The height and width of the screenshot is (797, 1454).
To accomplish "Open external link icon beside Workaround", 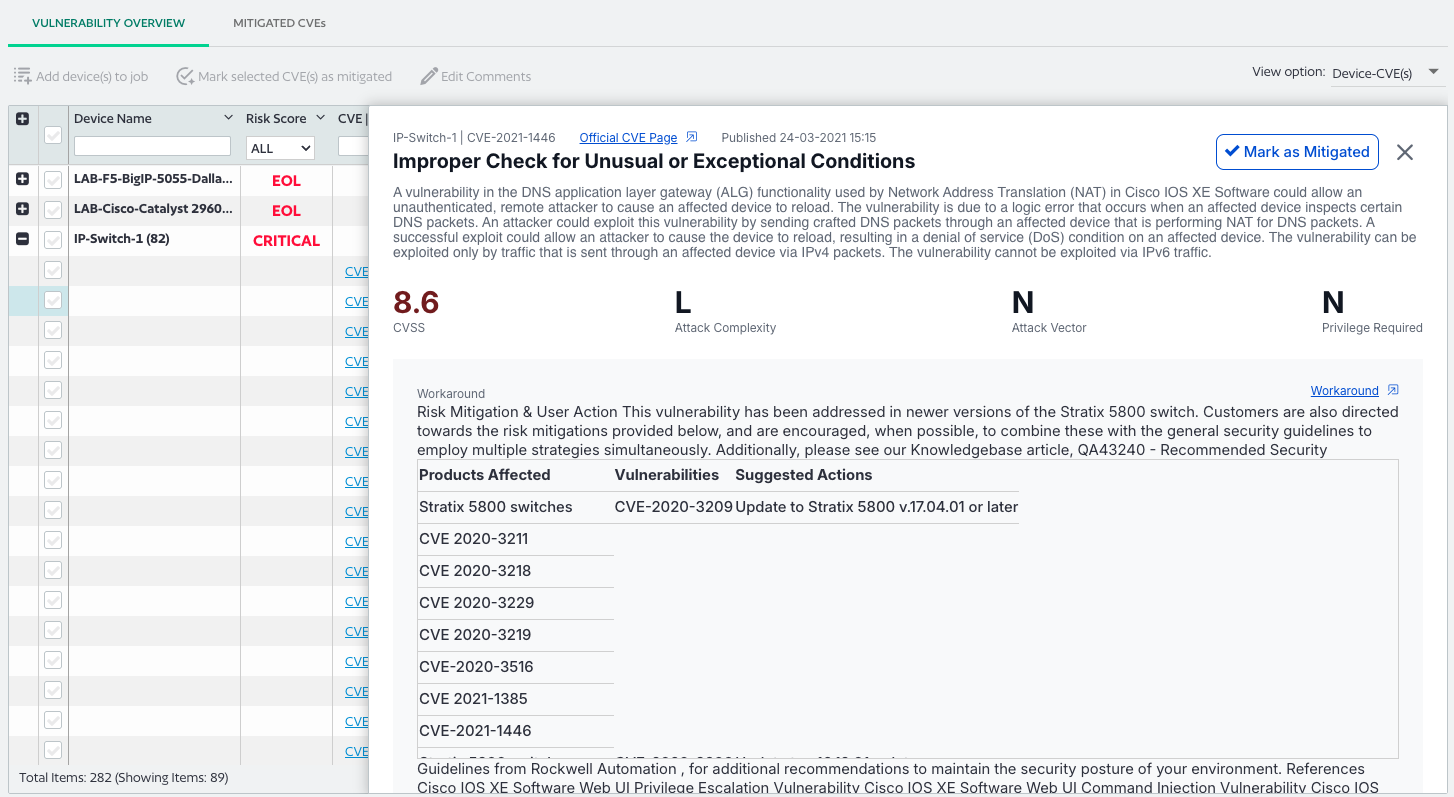I will tap(1393, 390).
